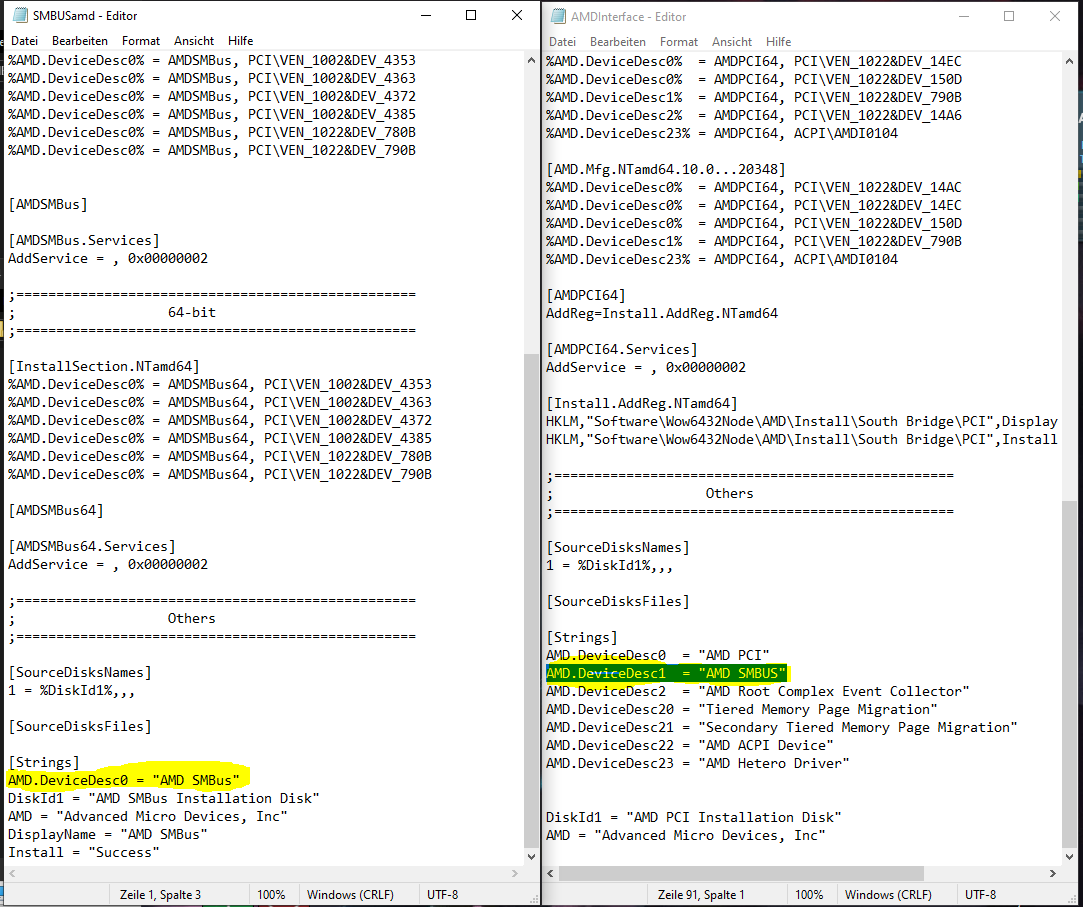1083x907 pixels.
Task: Click UTF-8 encoding status in SMBUSamd window
Action: [x=442, y=895]
